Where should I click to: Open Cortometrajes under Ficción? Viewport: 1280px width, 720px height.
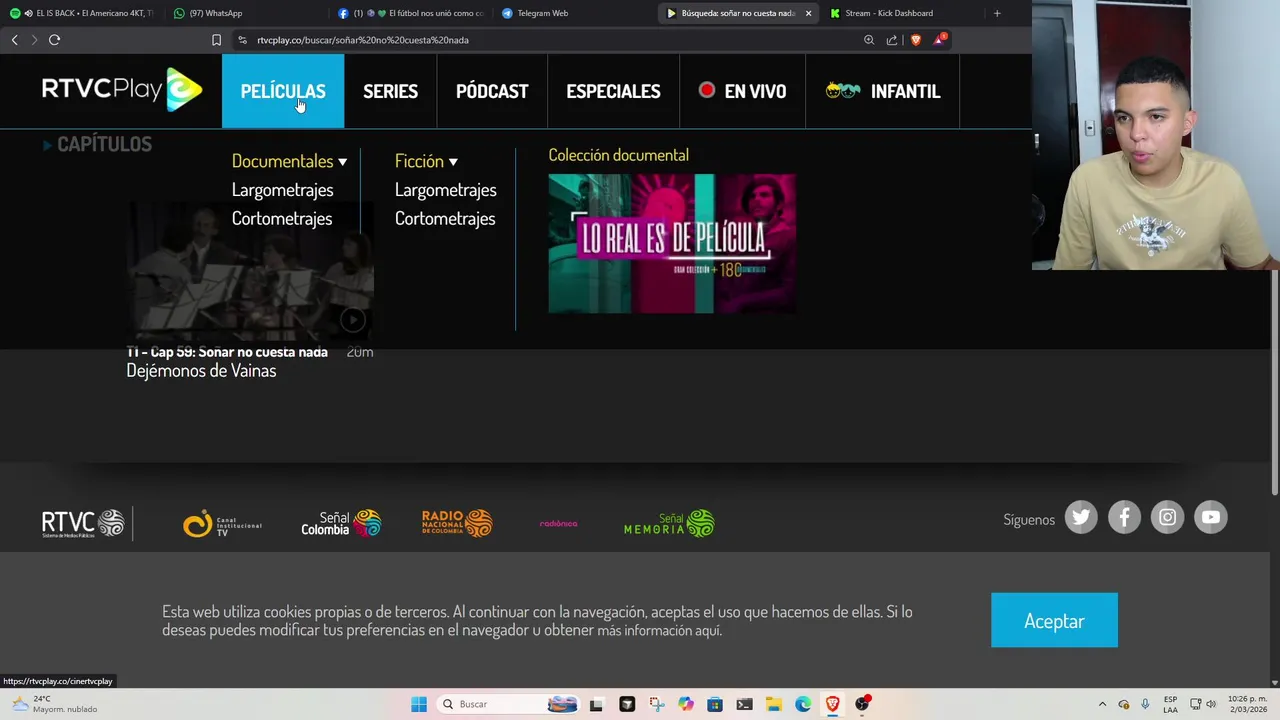coord(445,219)
